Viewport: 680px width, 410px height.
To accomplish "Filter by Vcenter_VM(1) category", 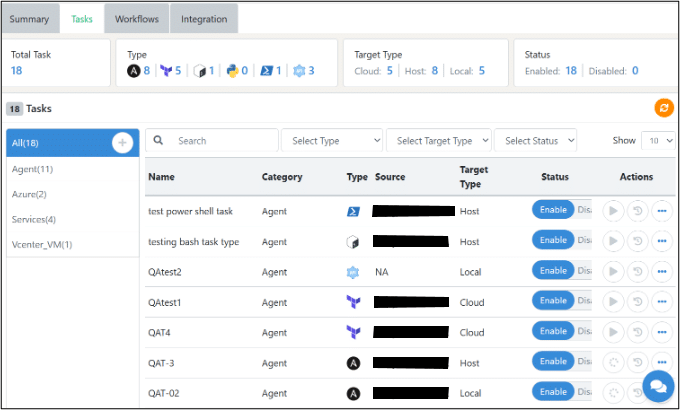I will [x=73, y=245].
